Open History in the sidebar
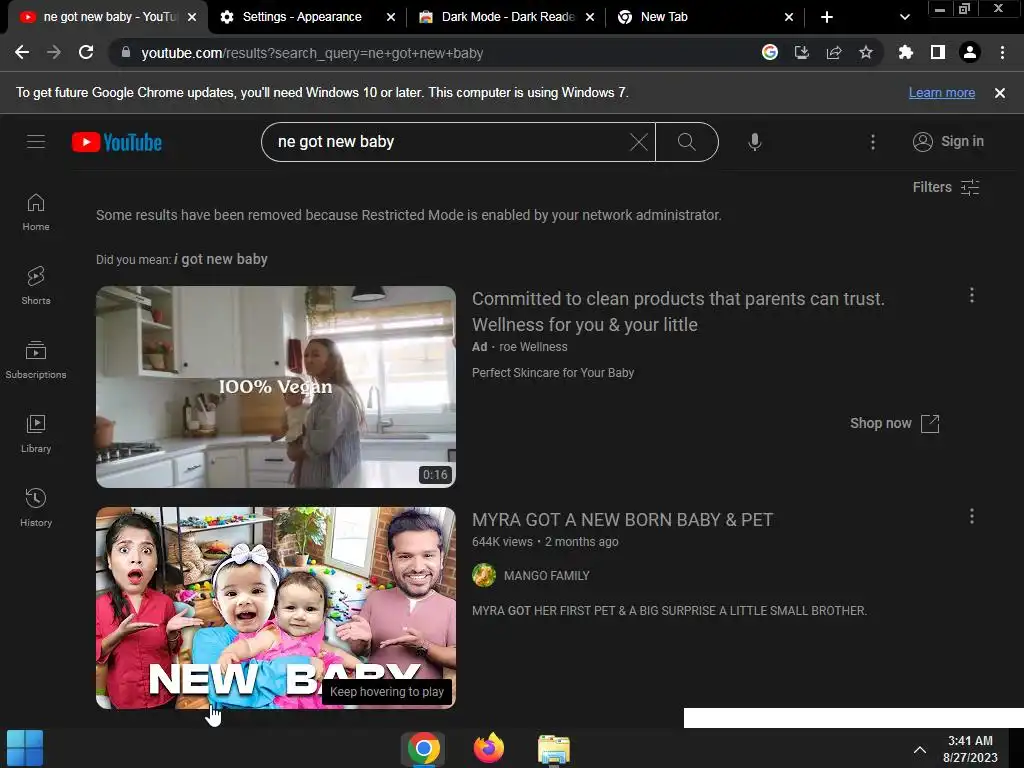1024x768 pixels. [x=36, y=507]
